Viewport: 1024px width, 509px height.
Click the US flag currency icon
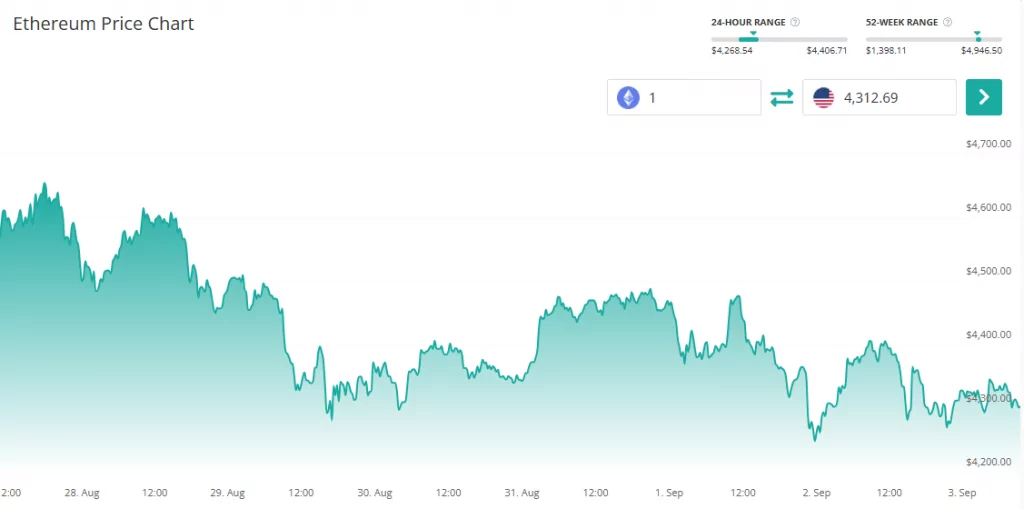(x=824, y=98)
